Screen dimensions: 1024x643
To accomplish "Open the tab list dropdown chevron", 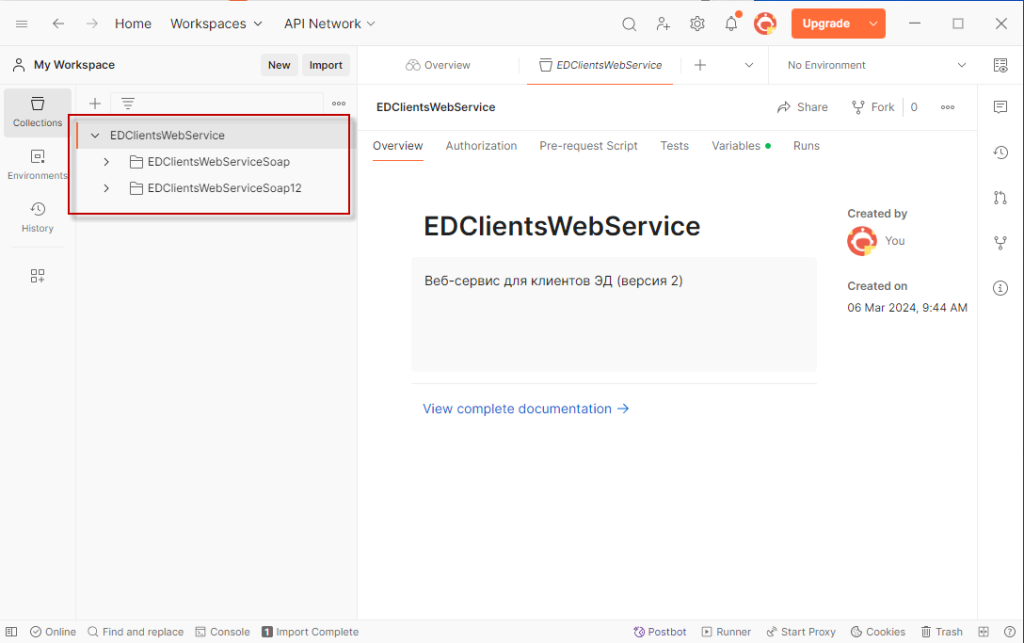I will click(x=749, y=65).
